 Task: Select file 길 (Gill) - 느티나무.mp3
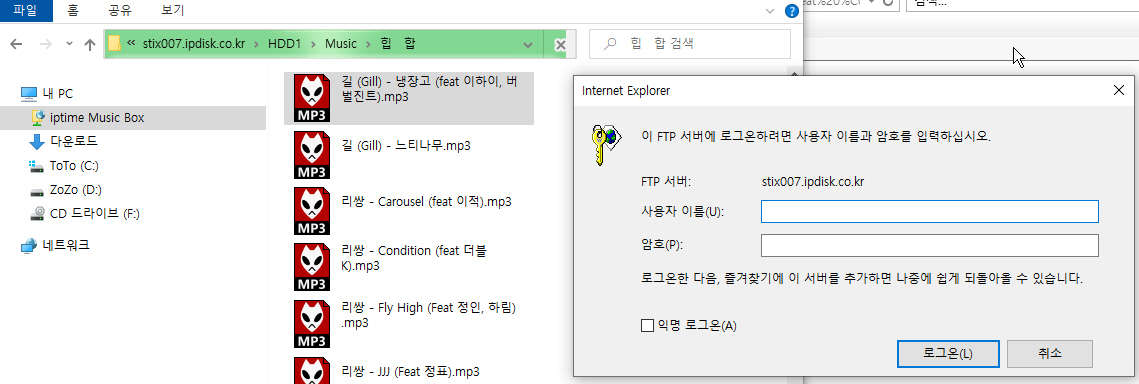[405, 146]
